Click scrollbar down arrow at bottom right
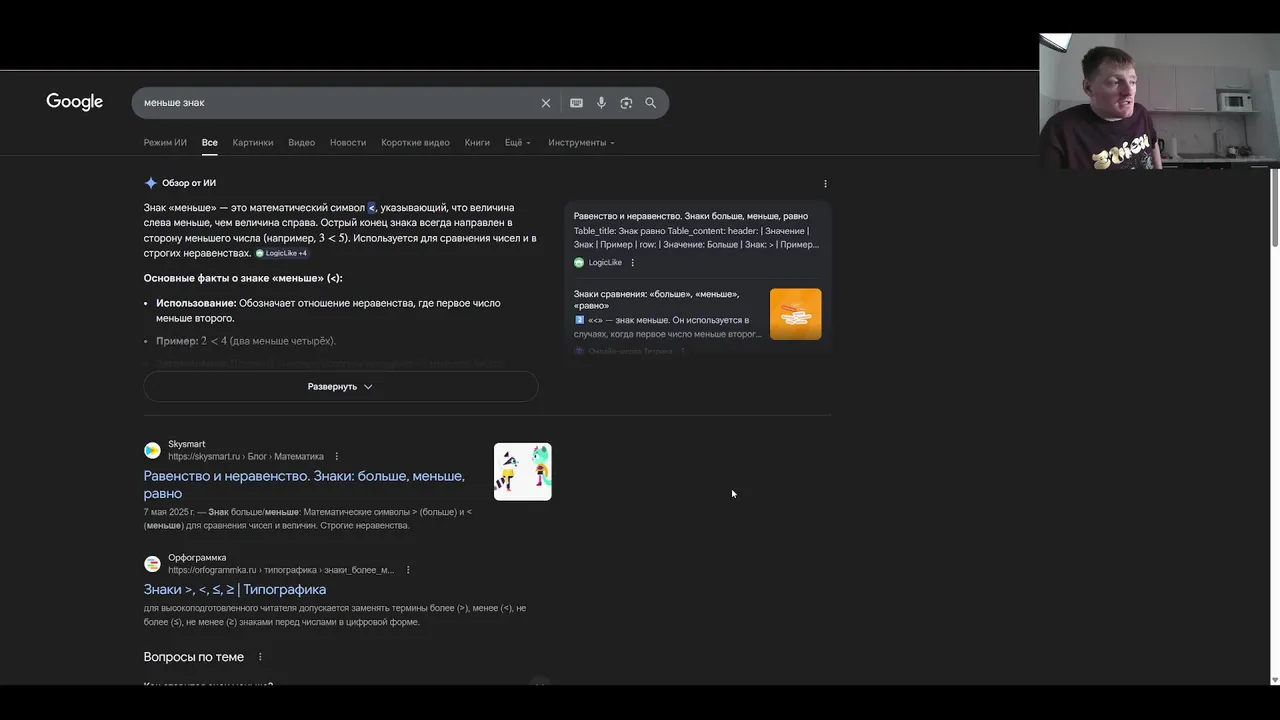 click(1274, 680)
